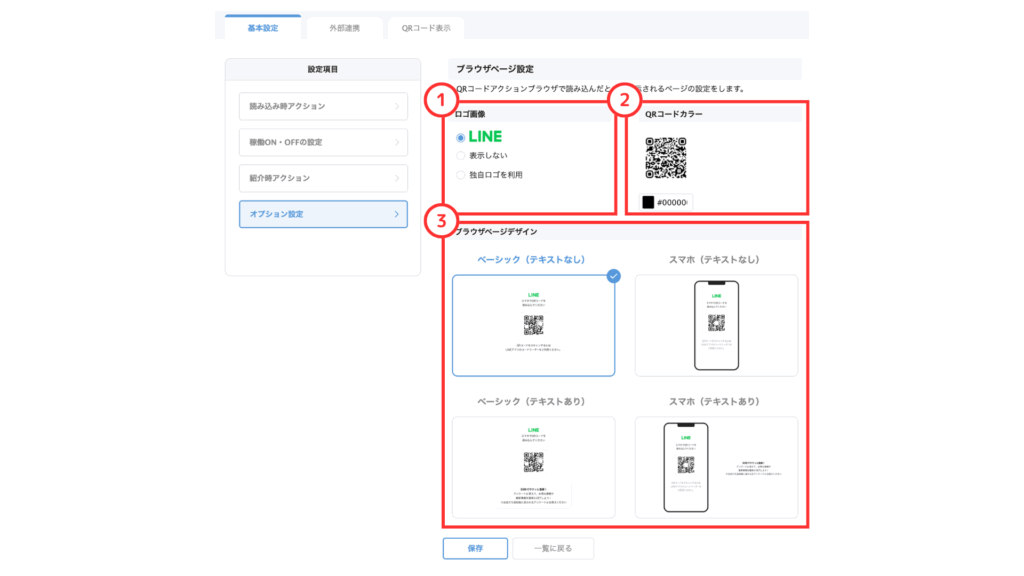Click the arrow on オプション設定 item
This screenshot has height=576, width=1024.
tap(396, 214)
